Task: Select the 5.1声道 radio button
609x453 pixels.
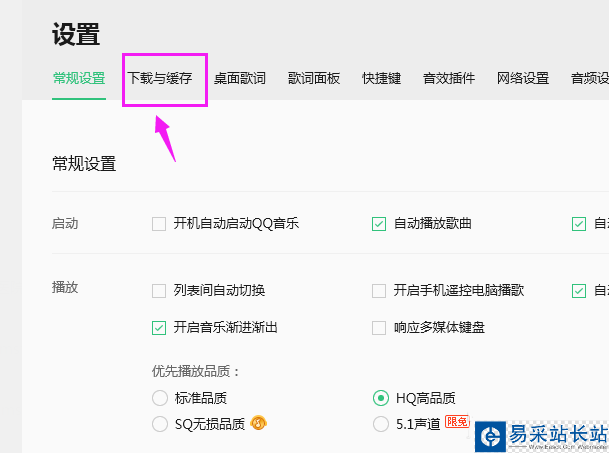Action: 380,424
